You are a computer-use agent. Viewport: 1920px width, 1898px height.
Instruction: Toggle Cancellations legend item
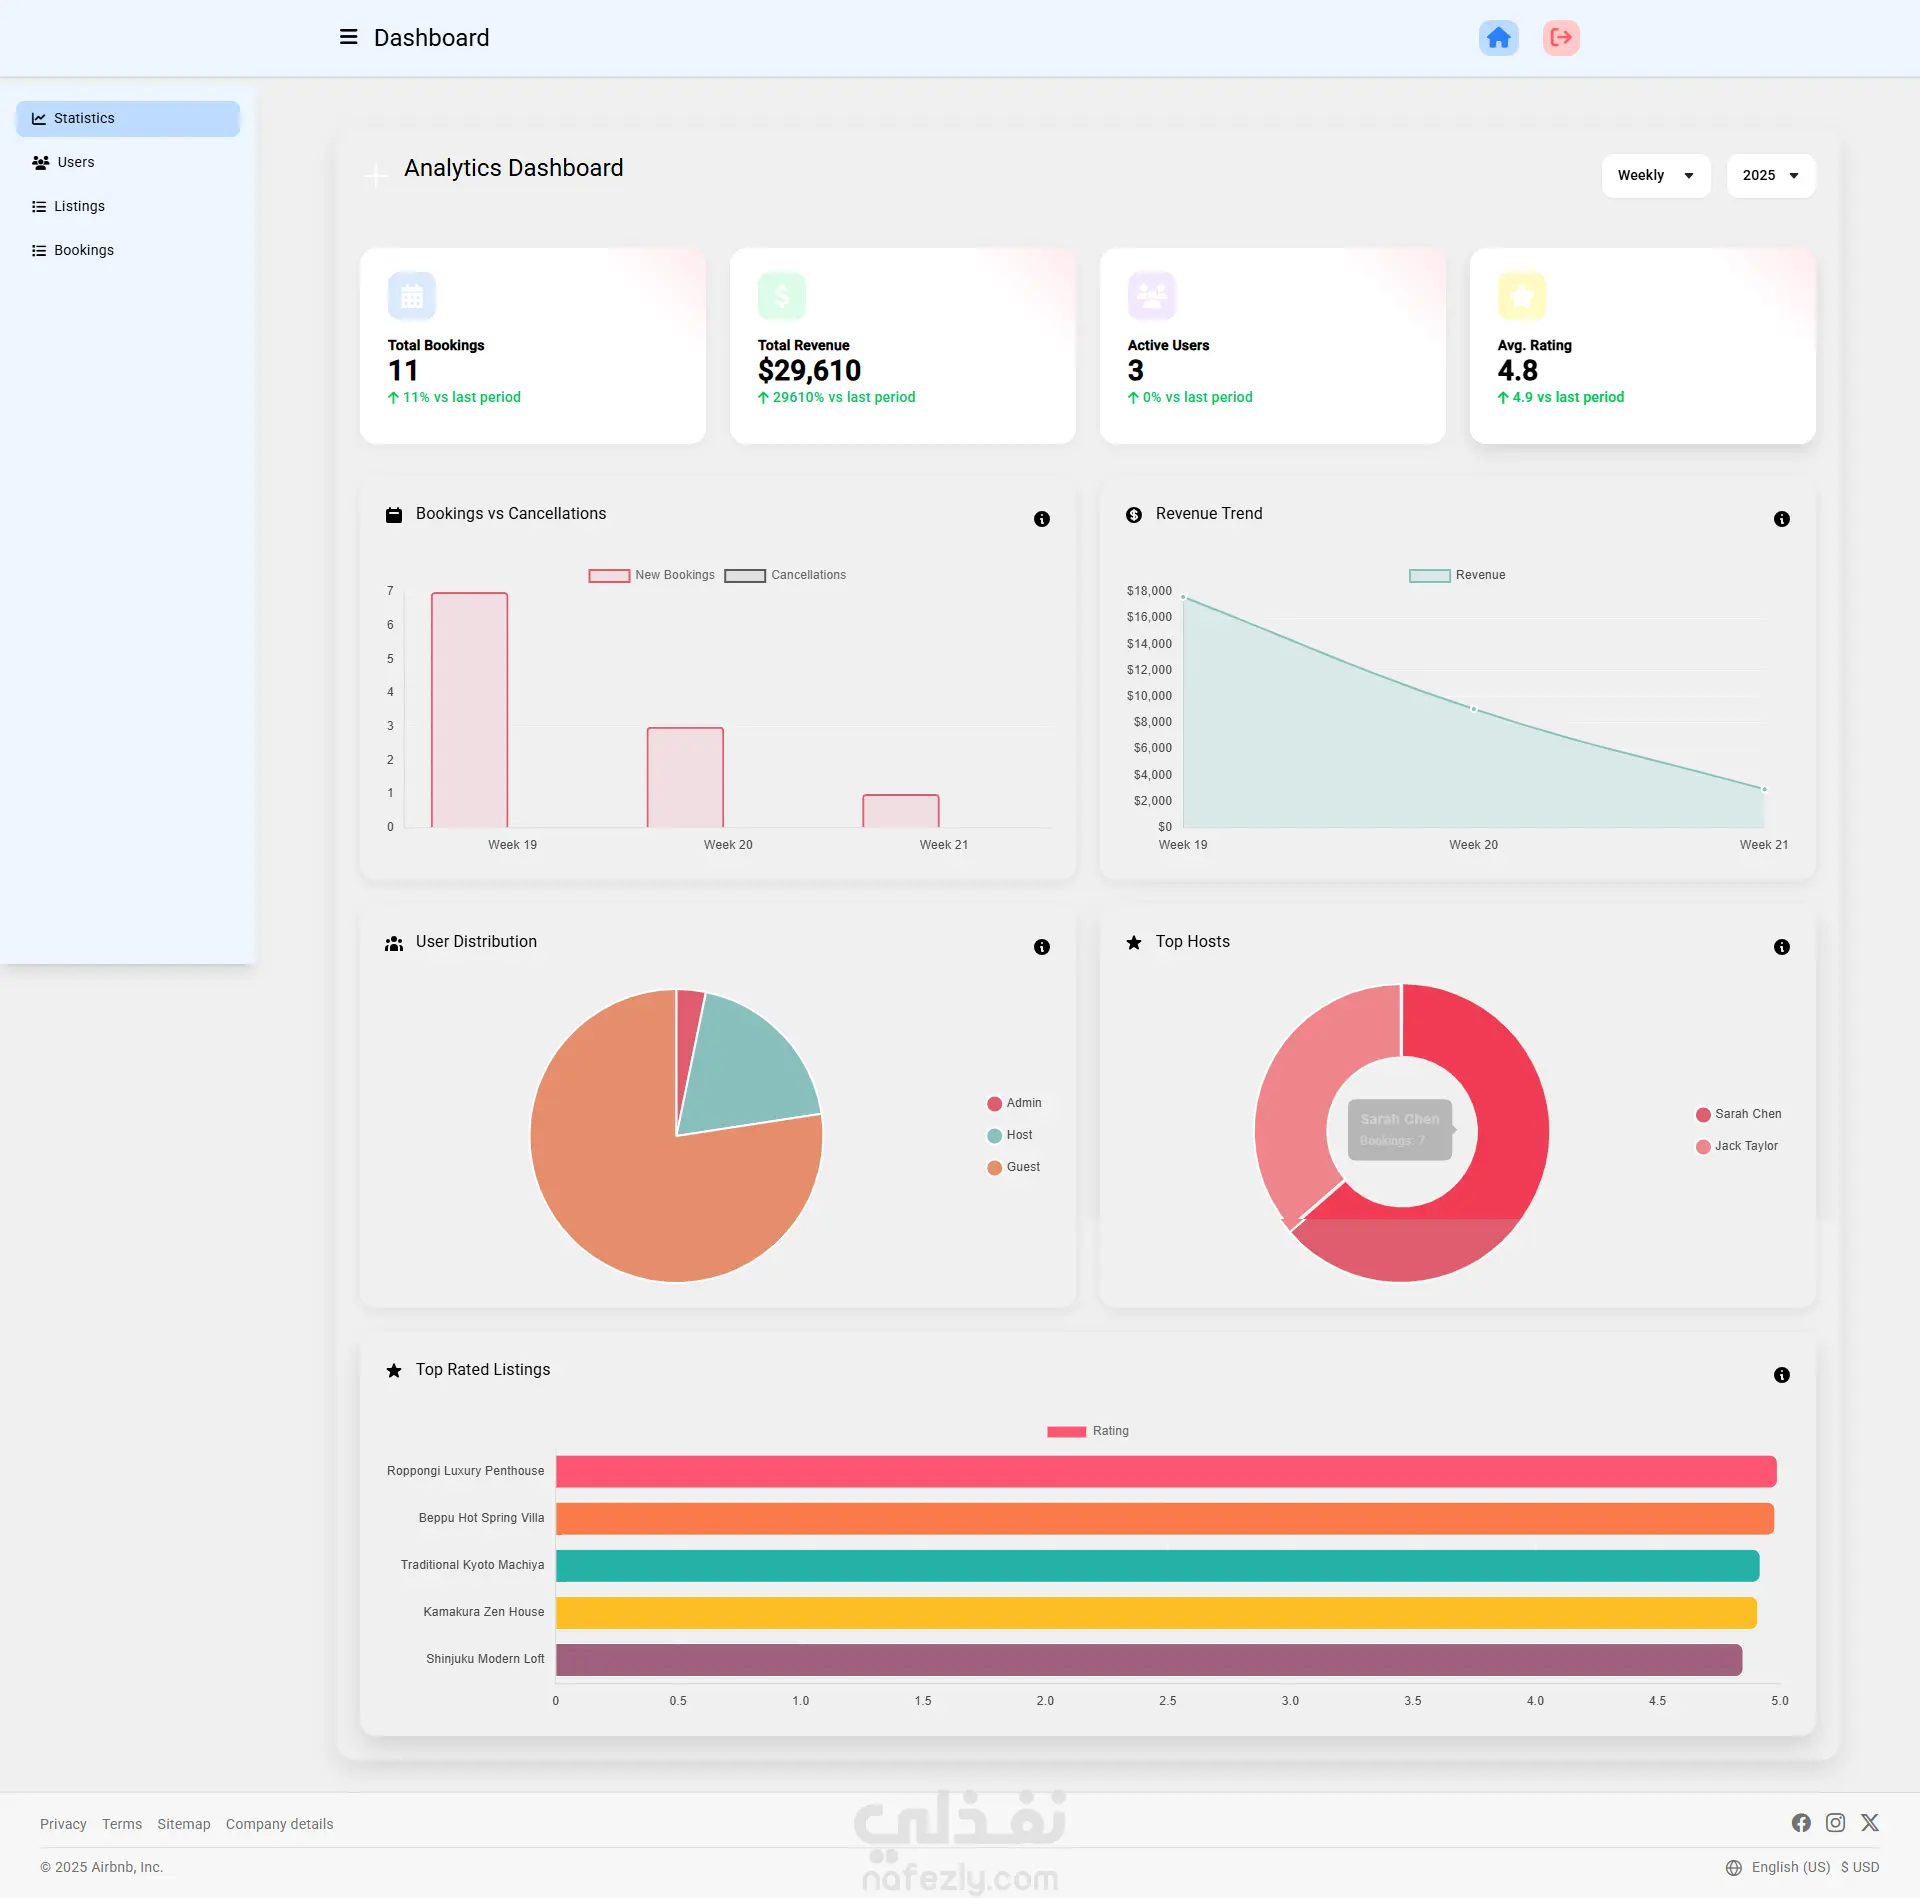tap(786, 575)
